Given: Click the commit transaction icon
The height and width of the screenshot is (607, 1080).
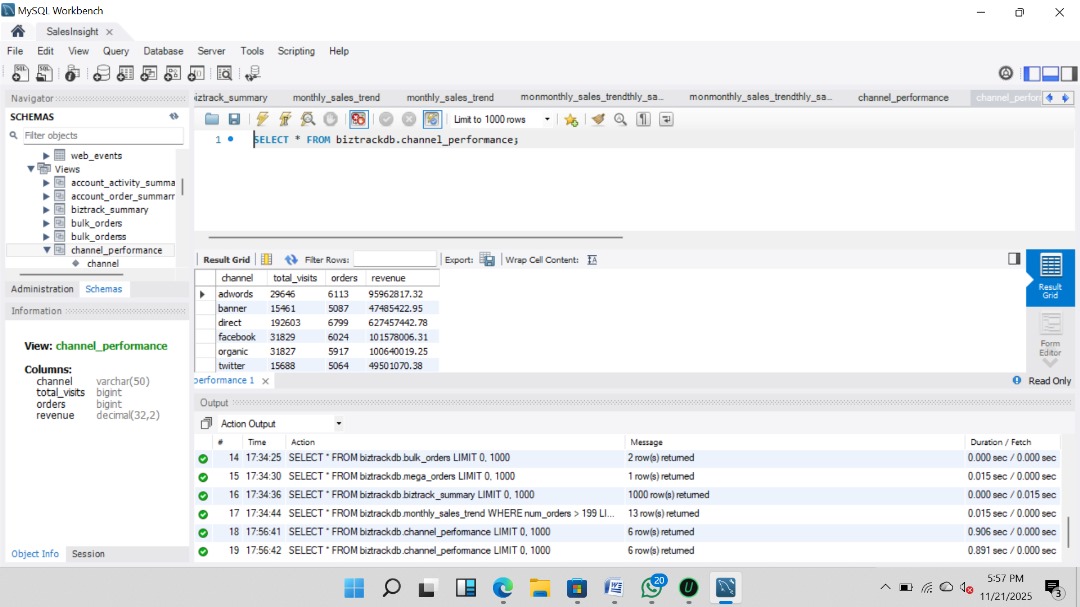Looking at the screenshot, I should click(386, 119).
